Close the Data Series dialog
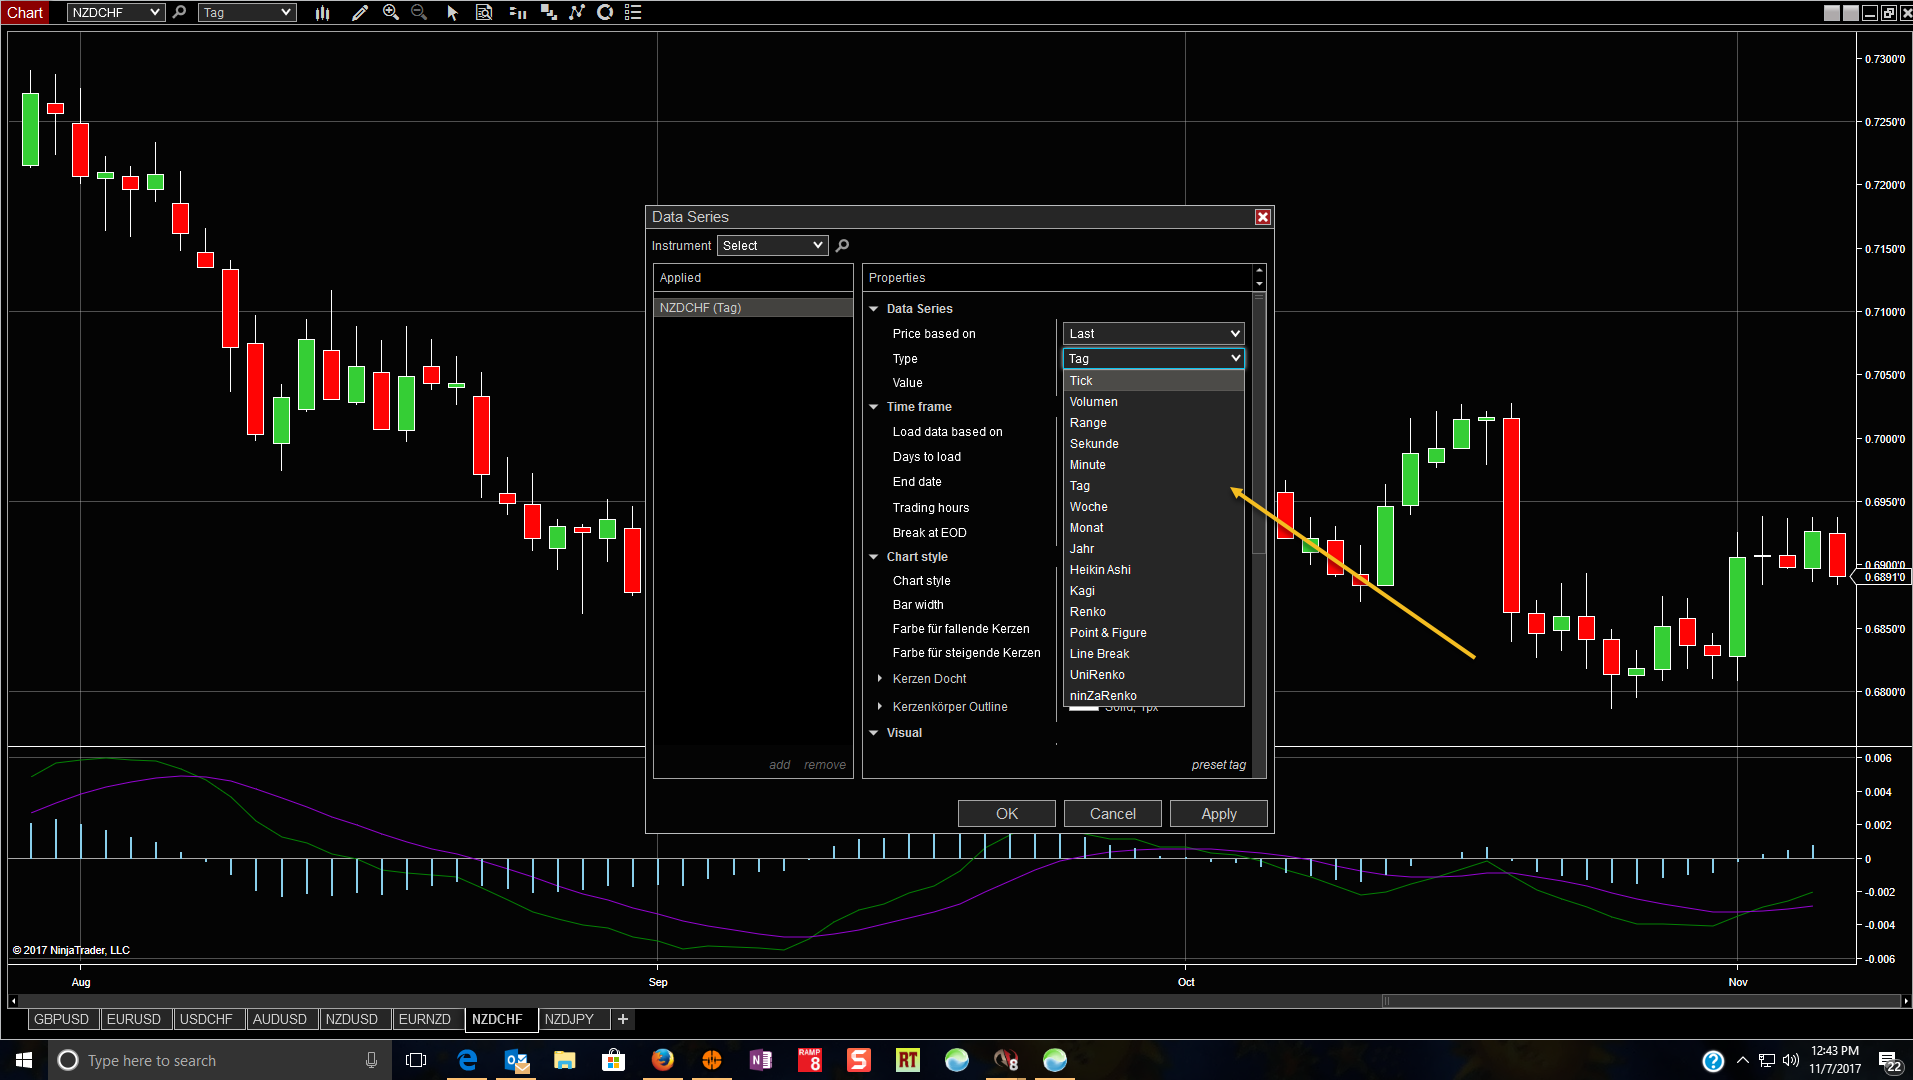The width and height of the screenshot is (1913, 1080). click(1263, 217)
